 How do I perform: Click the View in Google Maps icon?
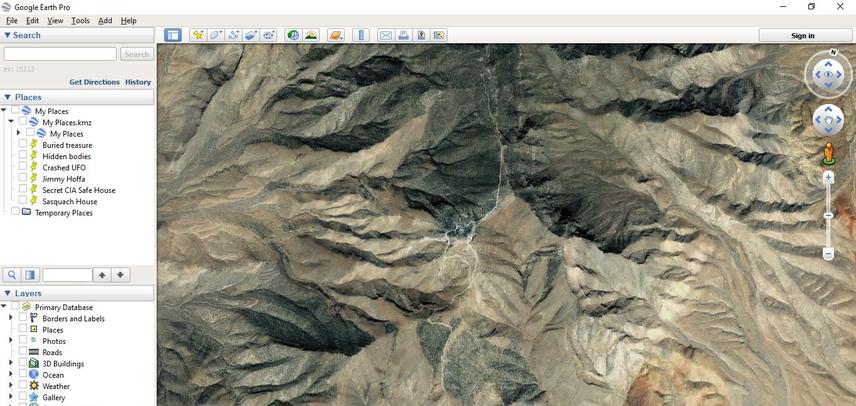[438, 35]
